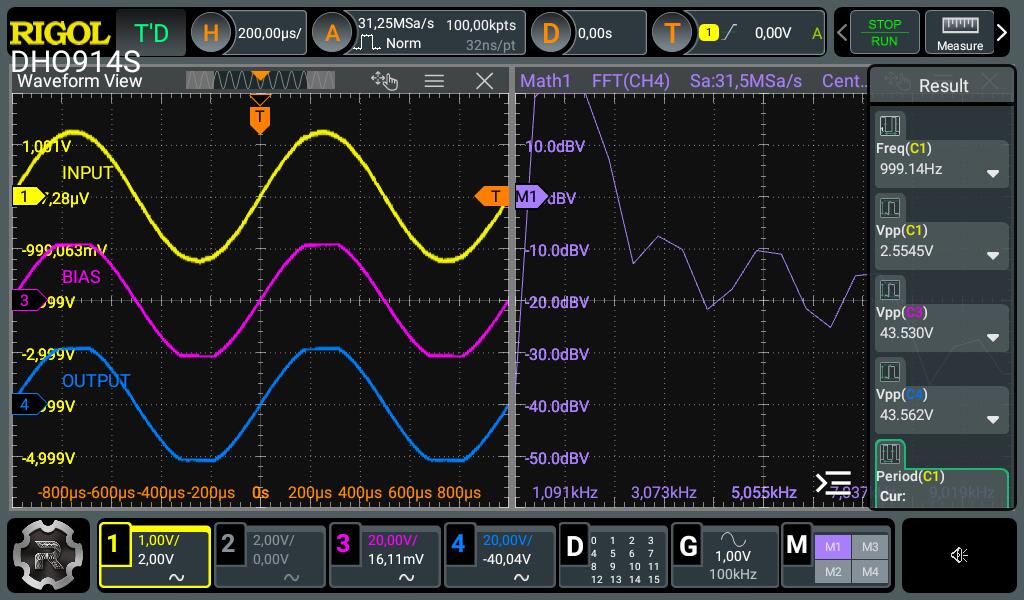Viewport: 1024px width, 600px height.
Task: Toggle channel 1 on/off label
Action: [x=113, y=543]
